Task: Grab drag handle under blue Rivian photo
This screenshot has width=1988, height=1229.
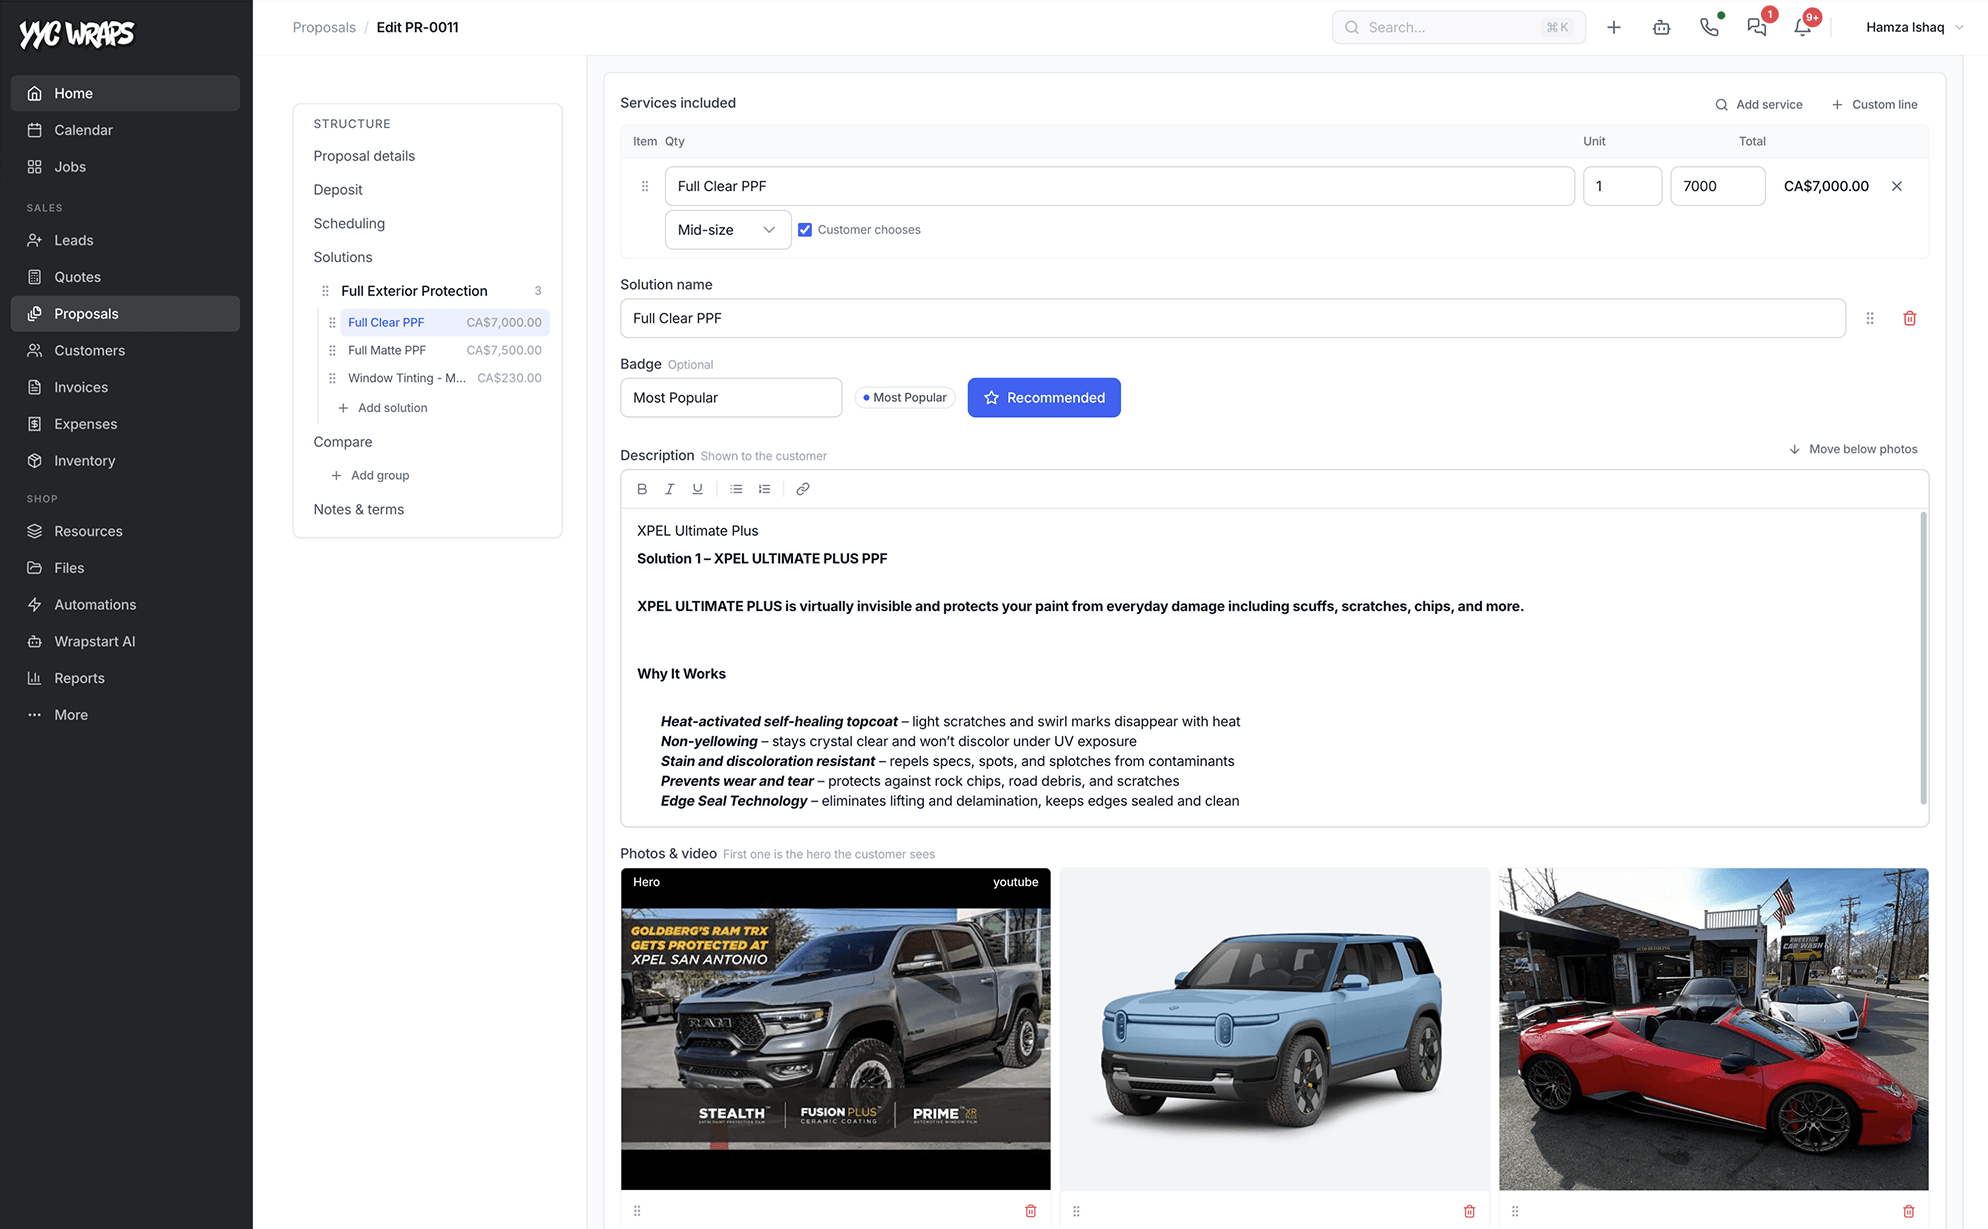Action: [x=1076, y=1211]
